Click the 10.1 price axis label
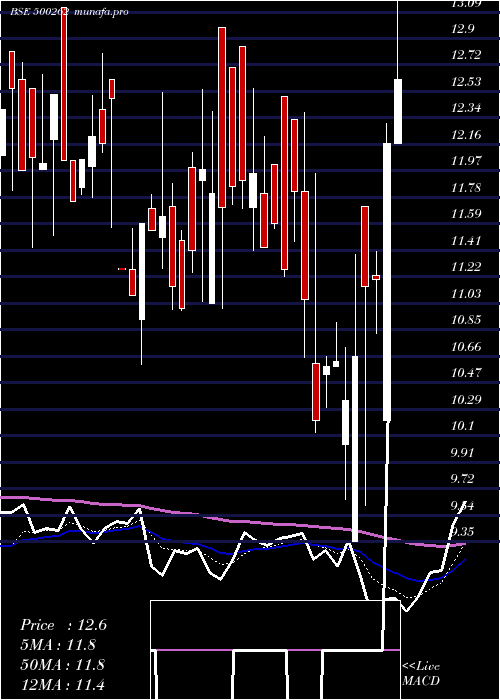Image resolution: width=500 pixels, height=700 pixels. [x=462, y=426]
